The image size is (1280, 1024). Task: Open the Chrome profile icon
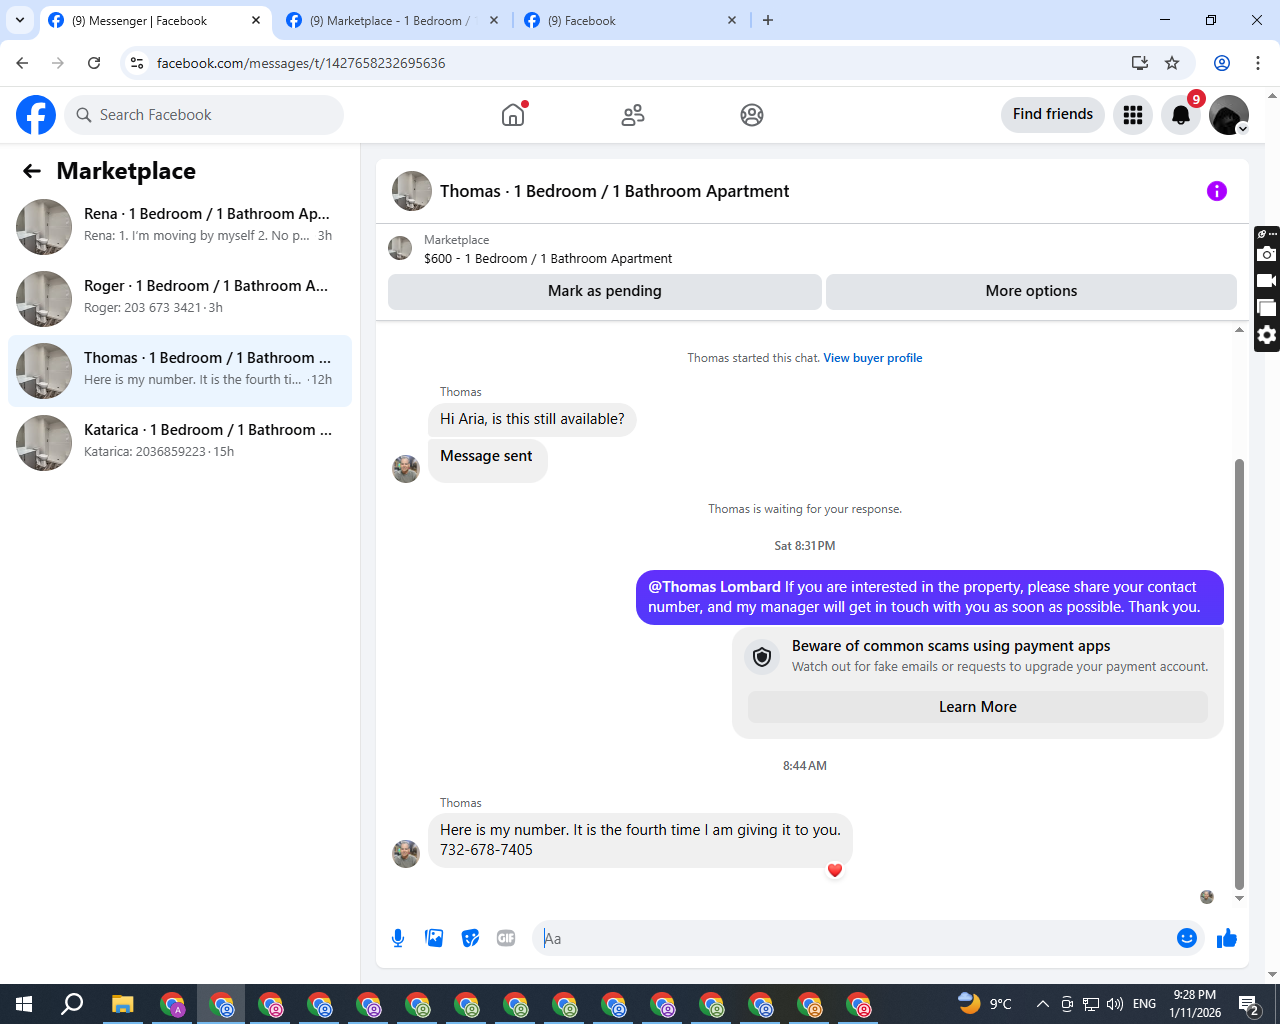tap(1222, 63)
